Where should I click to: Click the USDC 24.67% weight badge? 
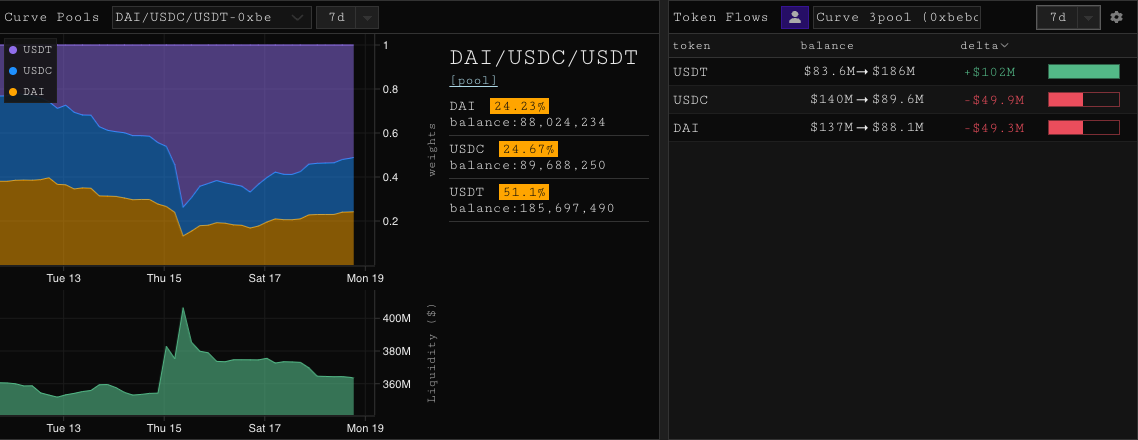click(x=528, y=149)
